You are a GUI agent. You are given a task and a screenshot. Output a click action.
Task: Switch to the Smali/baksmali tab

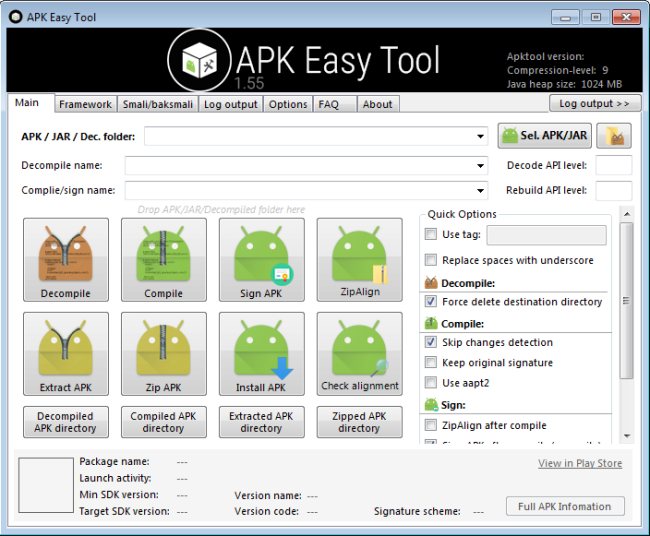[x=158, y=104]
